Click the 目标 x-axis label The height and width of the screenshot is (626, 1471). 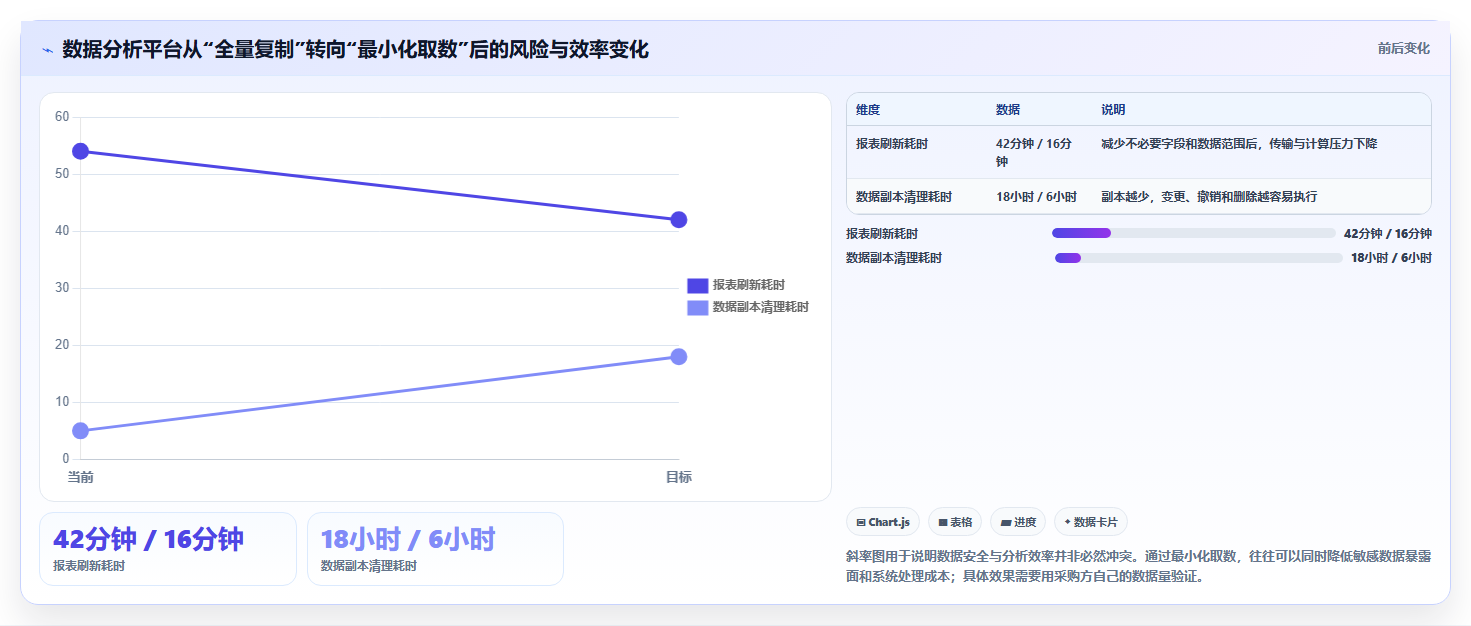679,477
